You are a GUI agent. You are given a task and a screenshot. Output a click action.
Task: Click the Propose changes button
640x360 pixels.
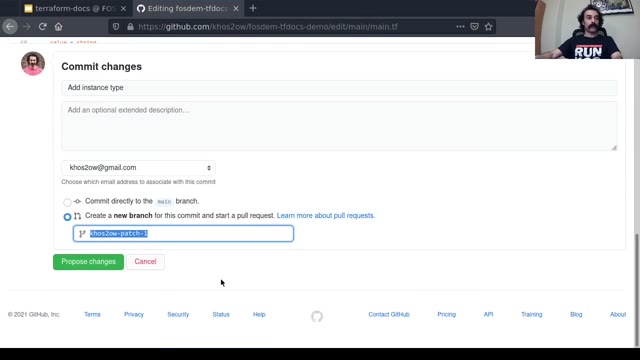click(88, 262)
